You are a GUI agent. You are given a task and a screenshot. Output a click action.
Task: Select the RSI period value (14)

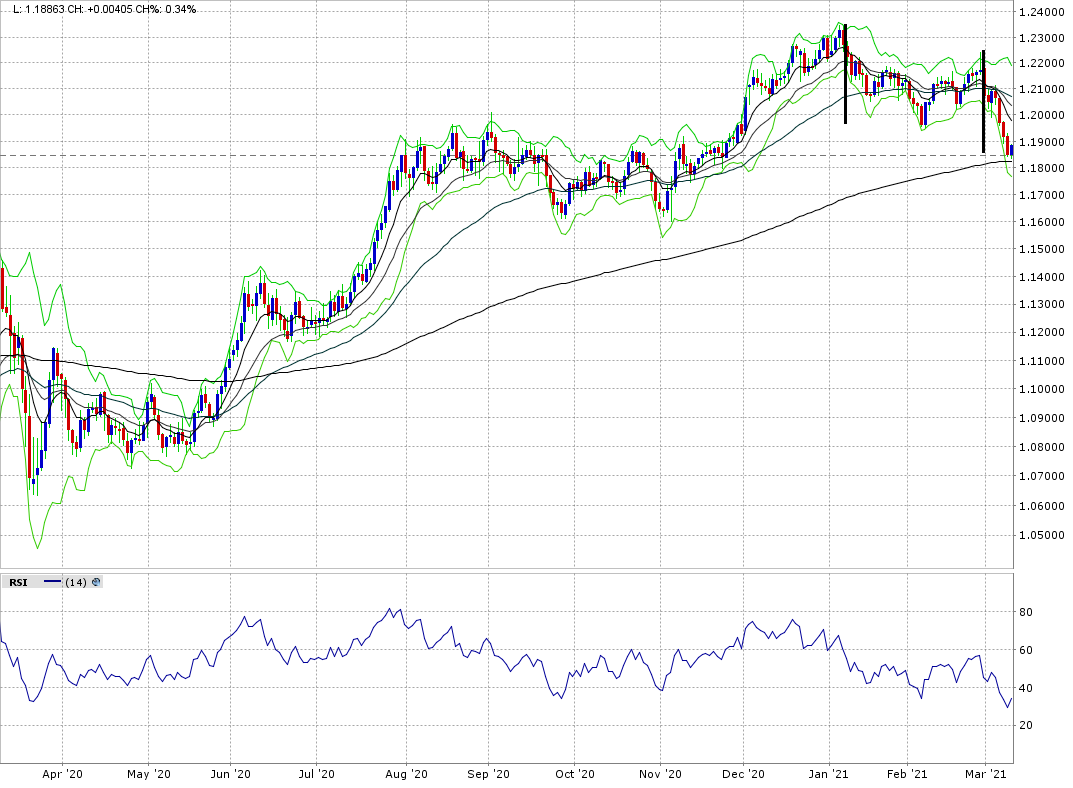coord(76,582)
